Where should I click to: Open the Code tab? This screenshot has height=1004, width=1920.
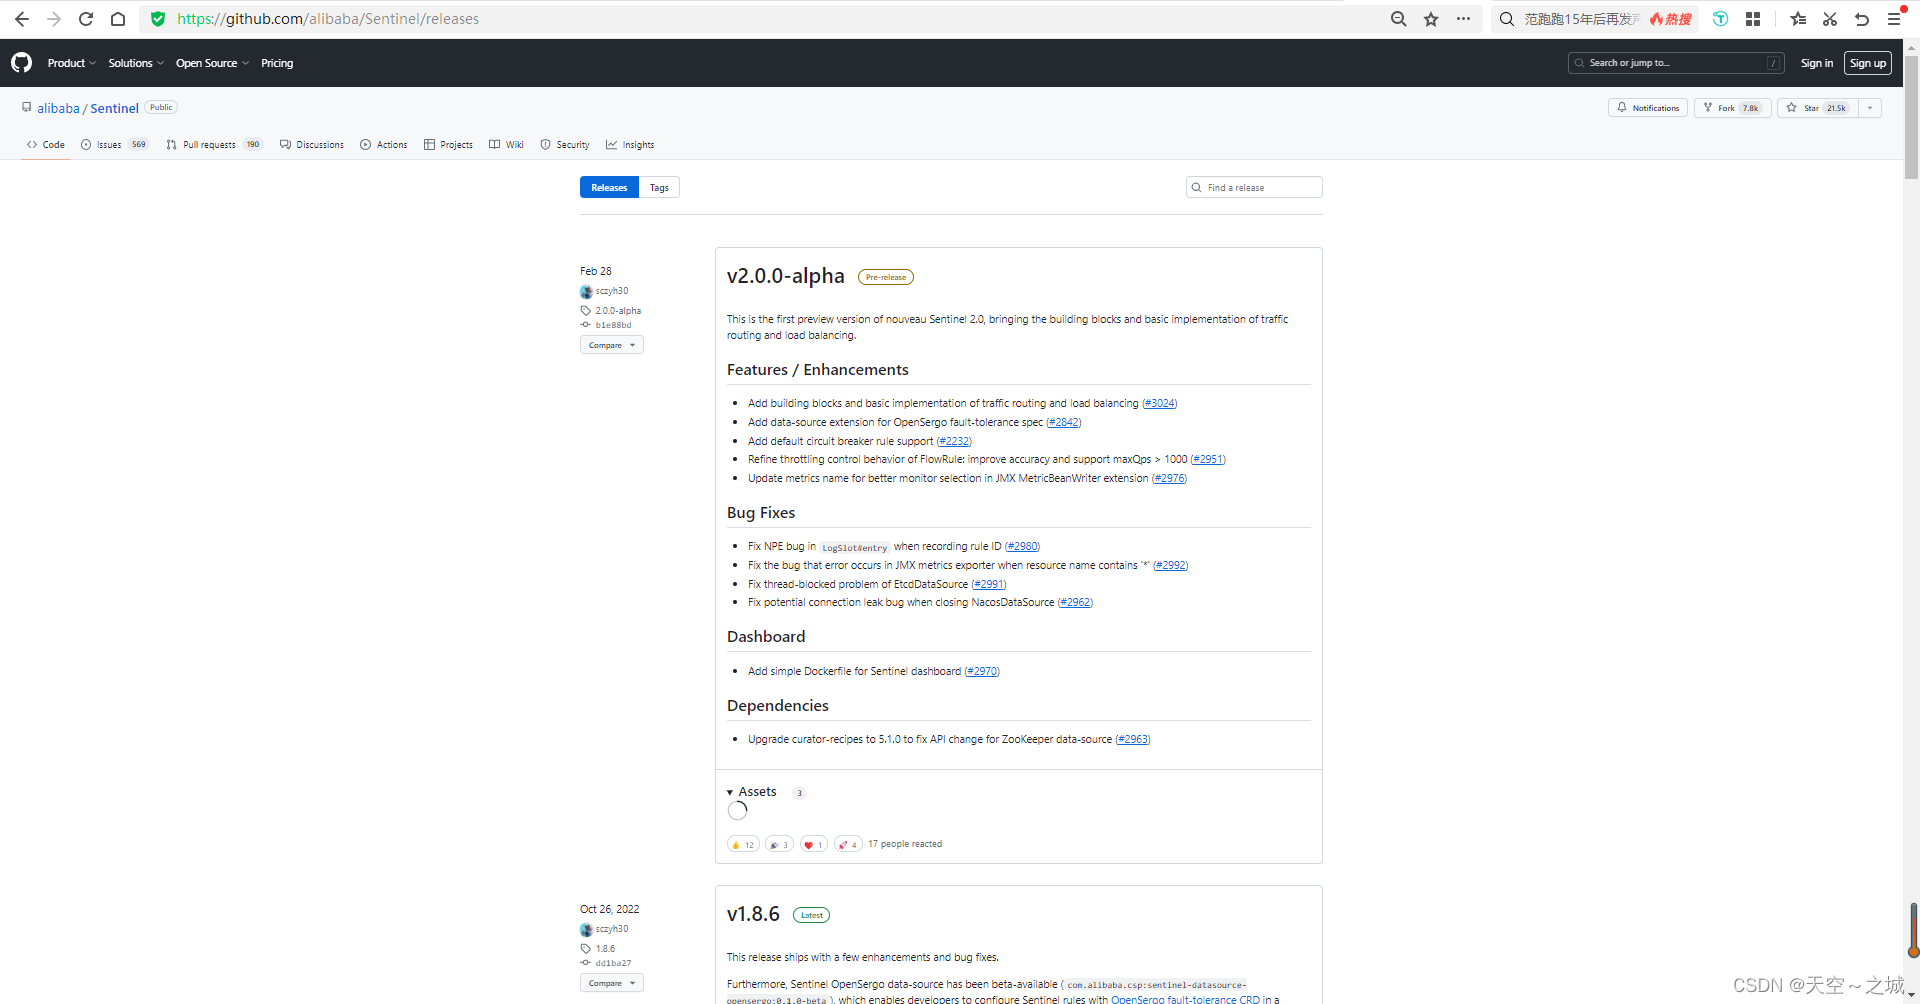46,145
